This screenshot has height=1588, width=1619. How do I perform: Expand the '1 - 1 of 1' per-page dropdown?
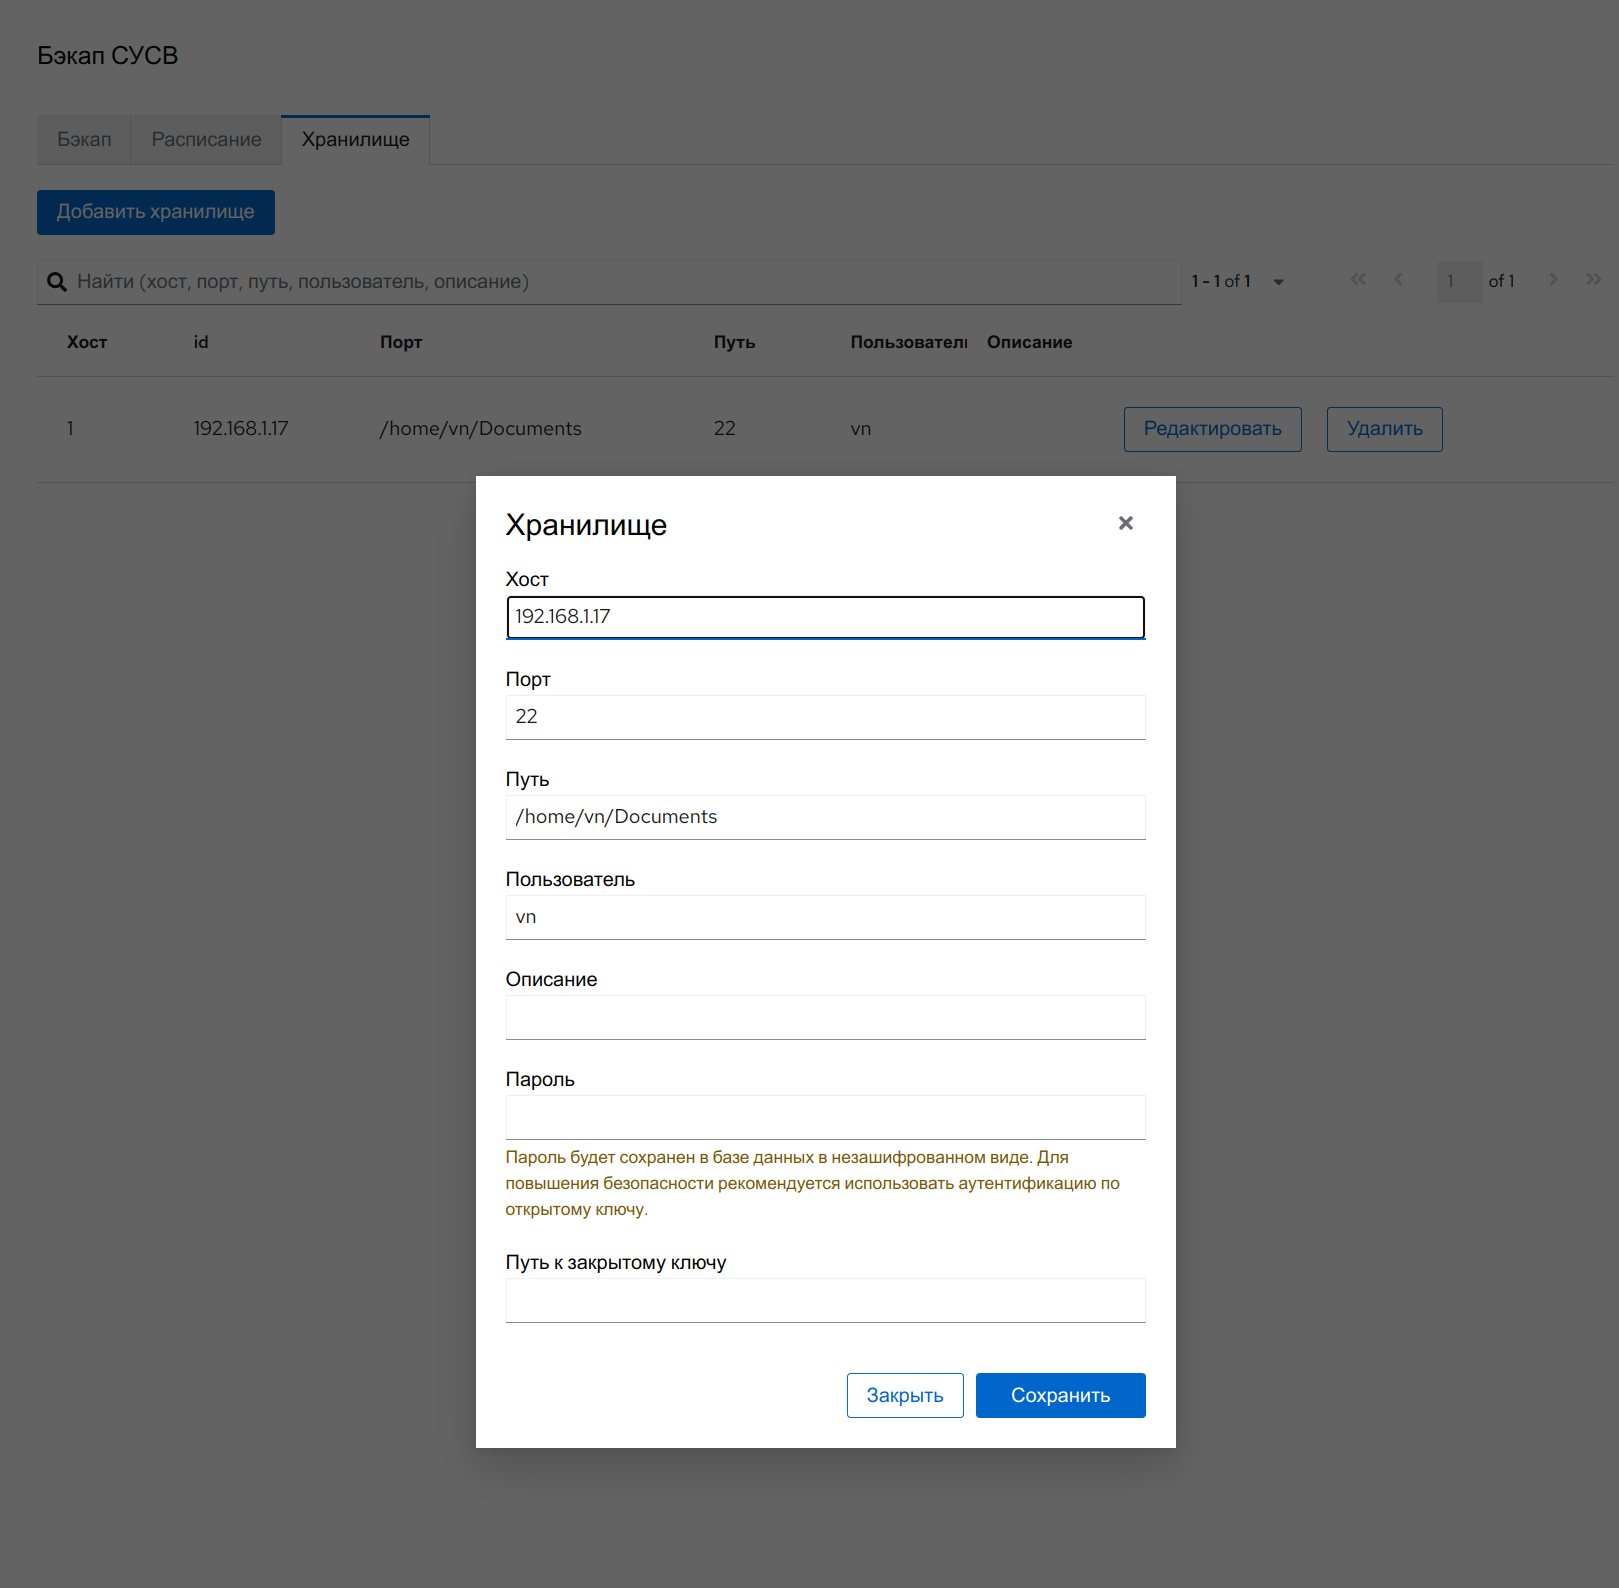(1278, 282)
